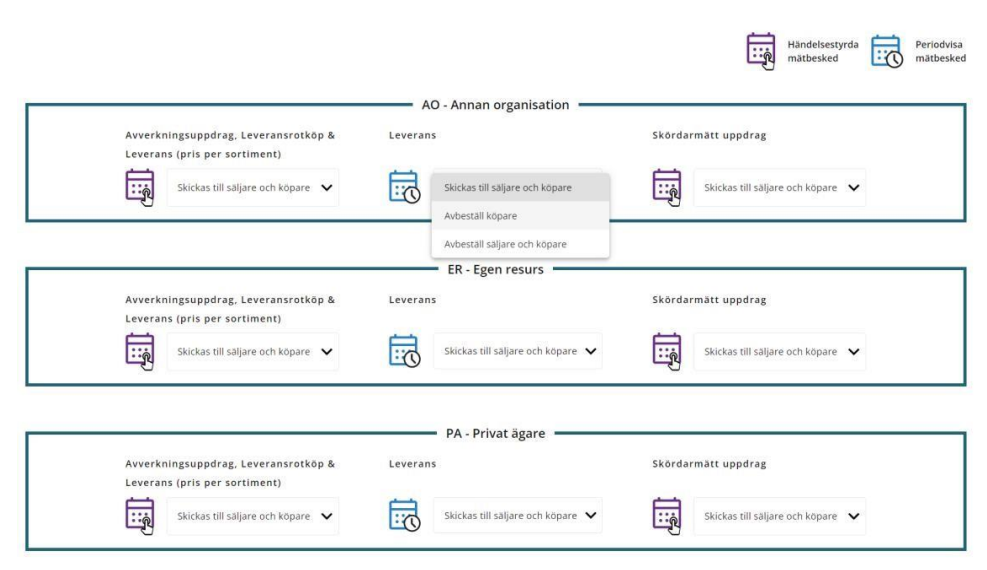Open PA Avverkningsuppdrag dropdown
Image resolution: width=987 pixels, height=570 pixels.
pyautogui.click(x=253, y=516)
